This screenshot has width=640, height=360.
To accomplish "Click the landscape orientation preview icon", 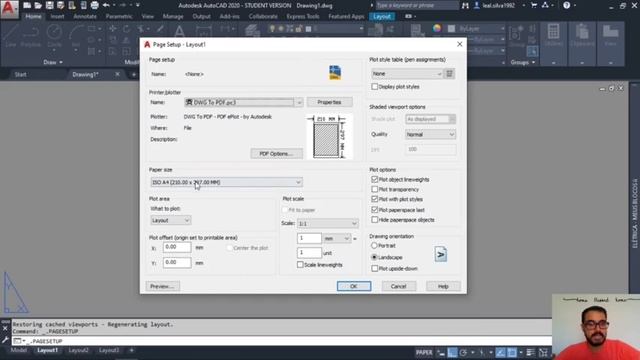I will coord(440,254).
